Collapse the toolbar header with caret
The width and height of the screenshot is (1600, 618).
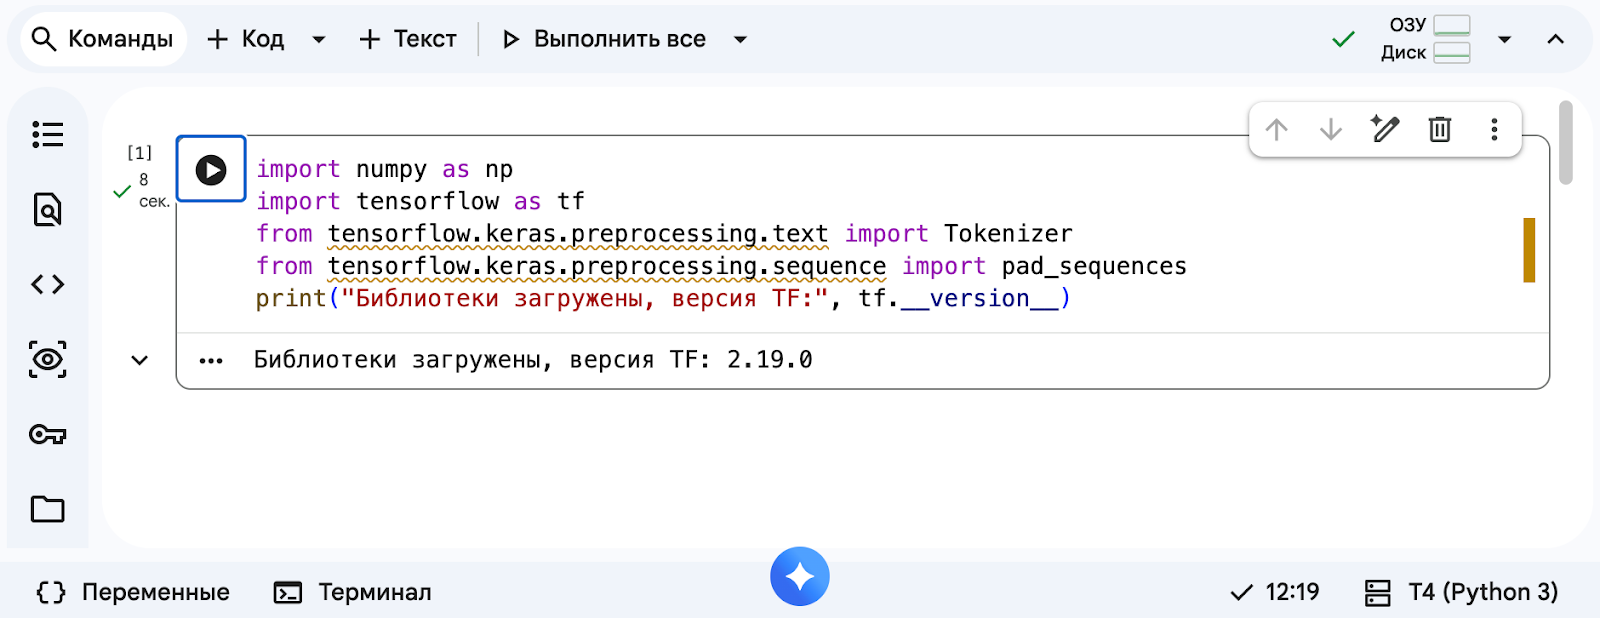[1555, 40]
